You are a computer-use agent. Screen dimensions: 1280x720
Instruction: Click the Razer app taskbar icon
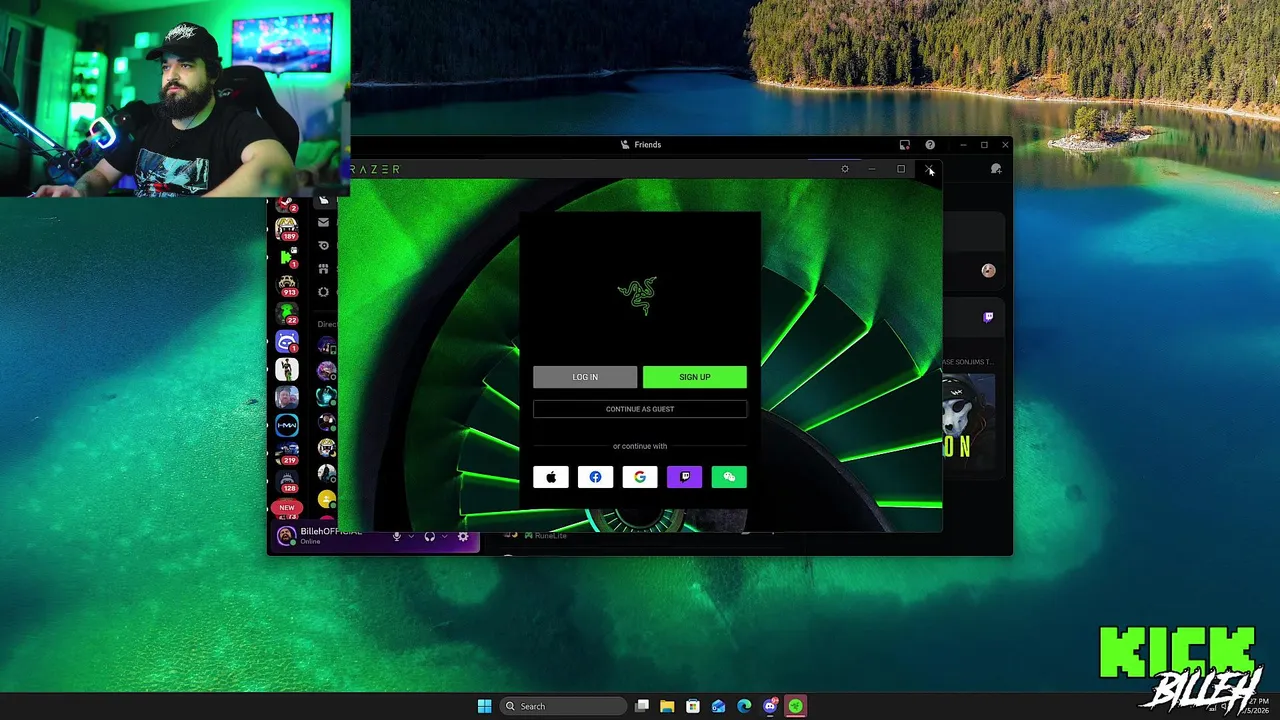click(x=795, y=706)
